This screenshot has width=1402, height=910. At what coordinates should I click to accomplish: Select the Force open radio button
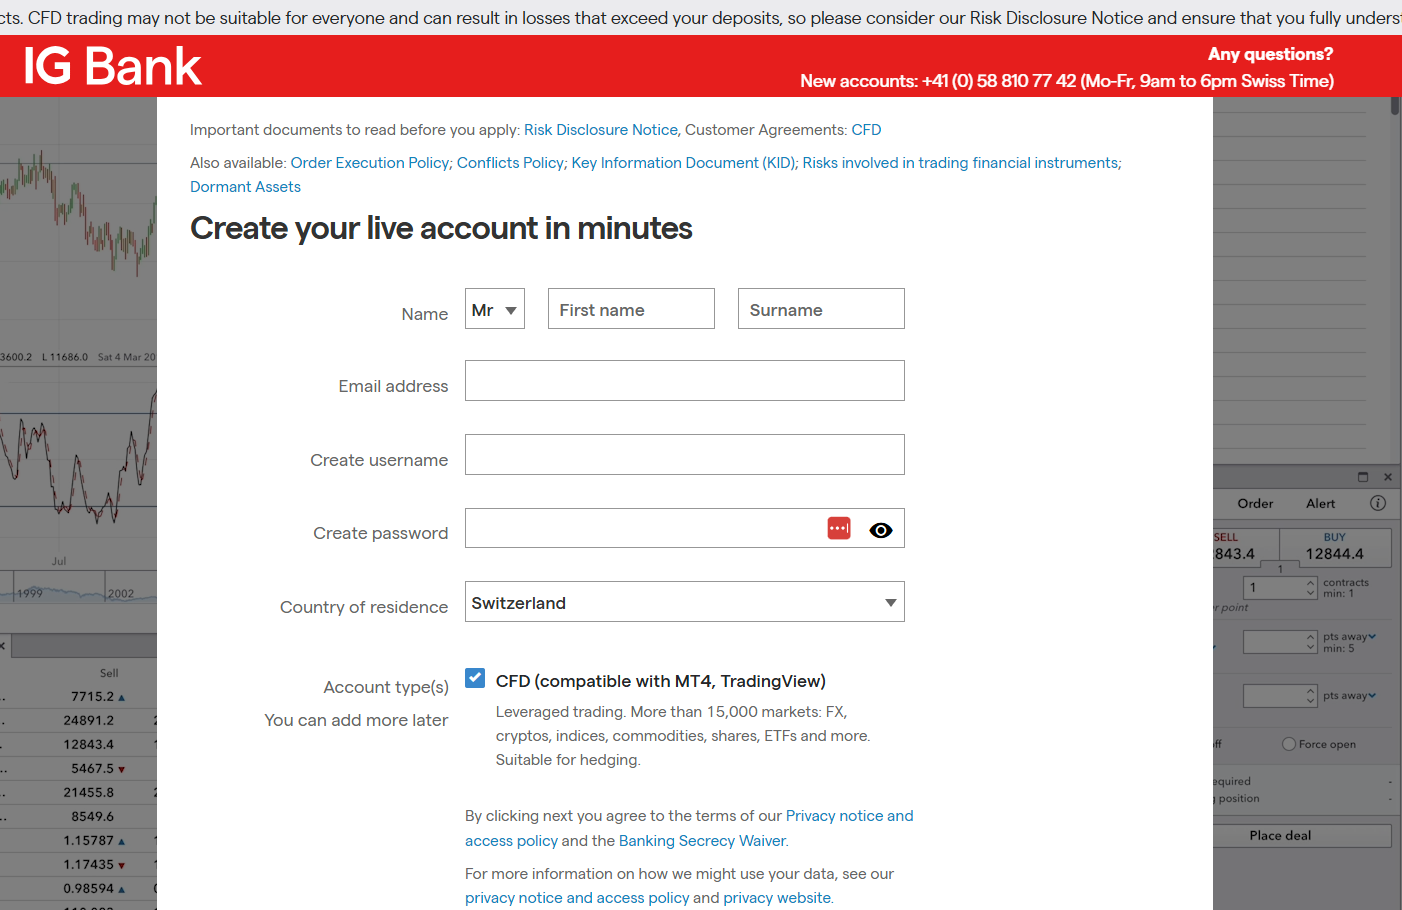(x=1289, y=744)
